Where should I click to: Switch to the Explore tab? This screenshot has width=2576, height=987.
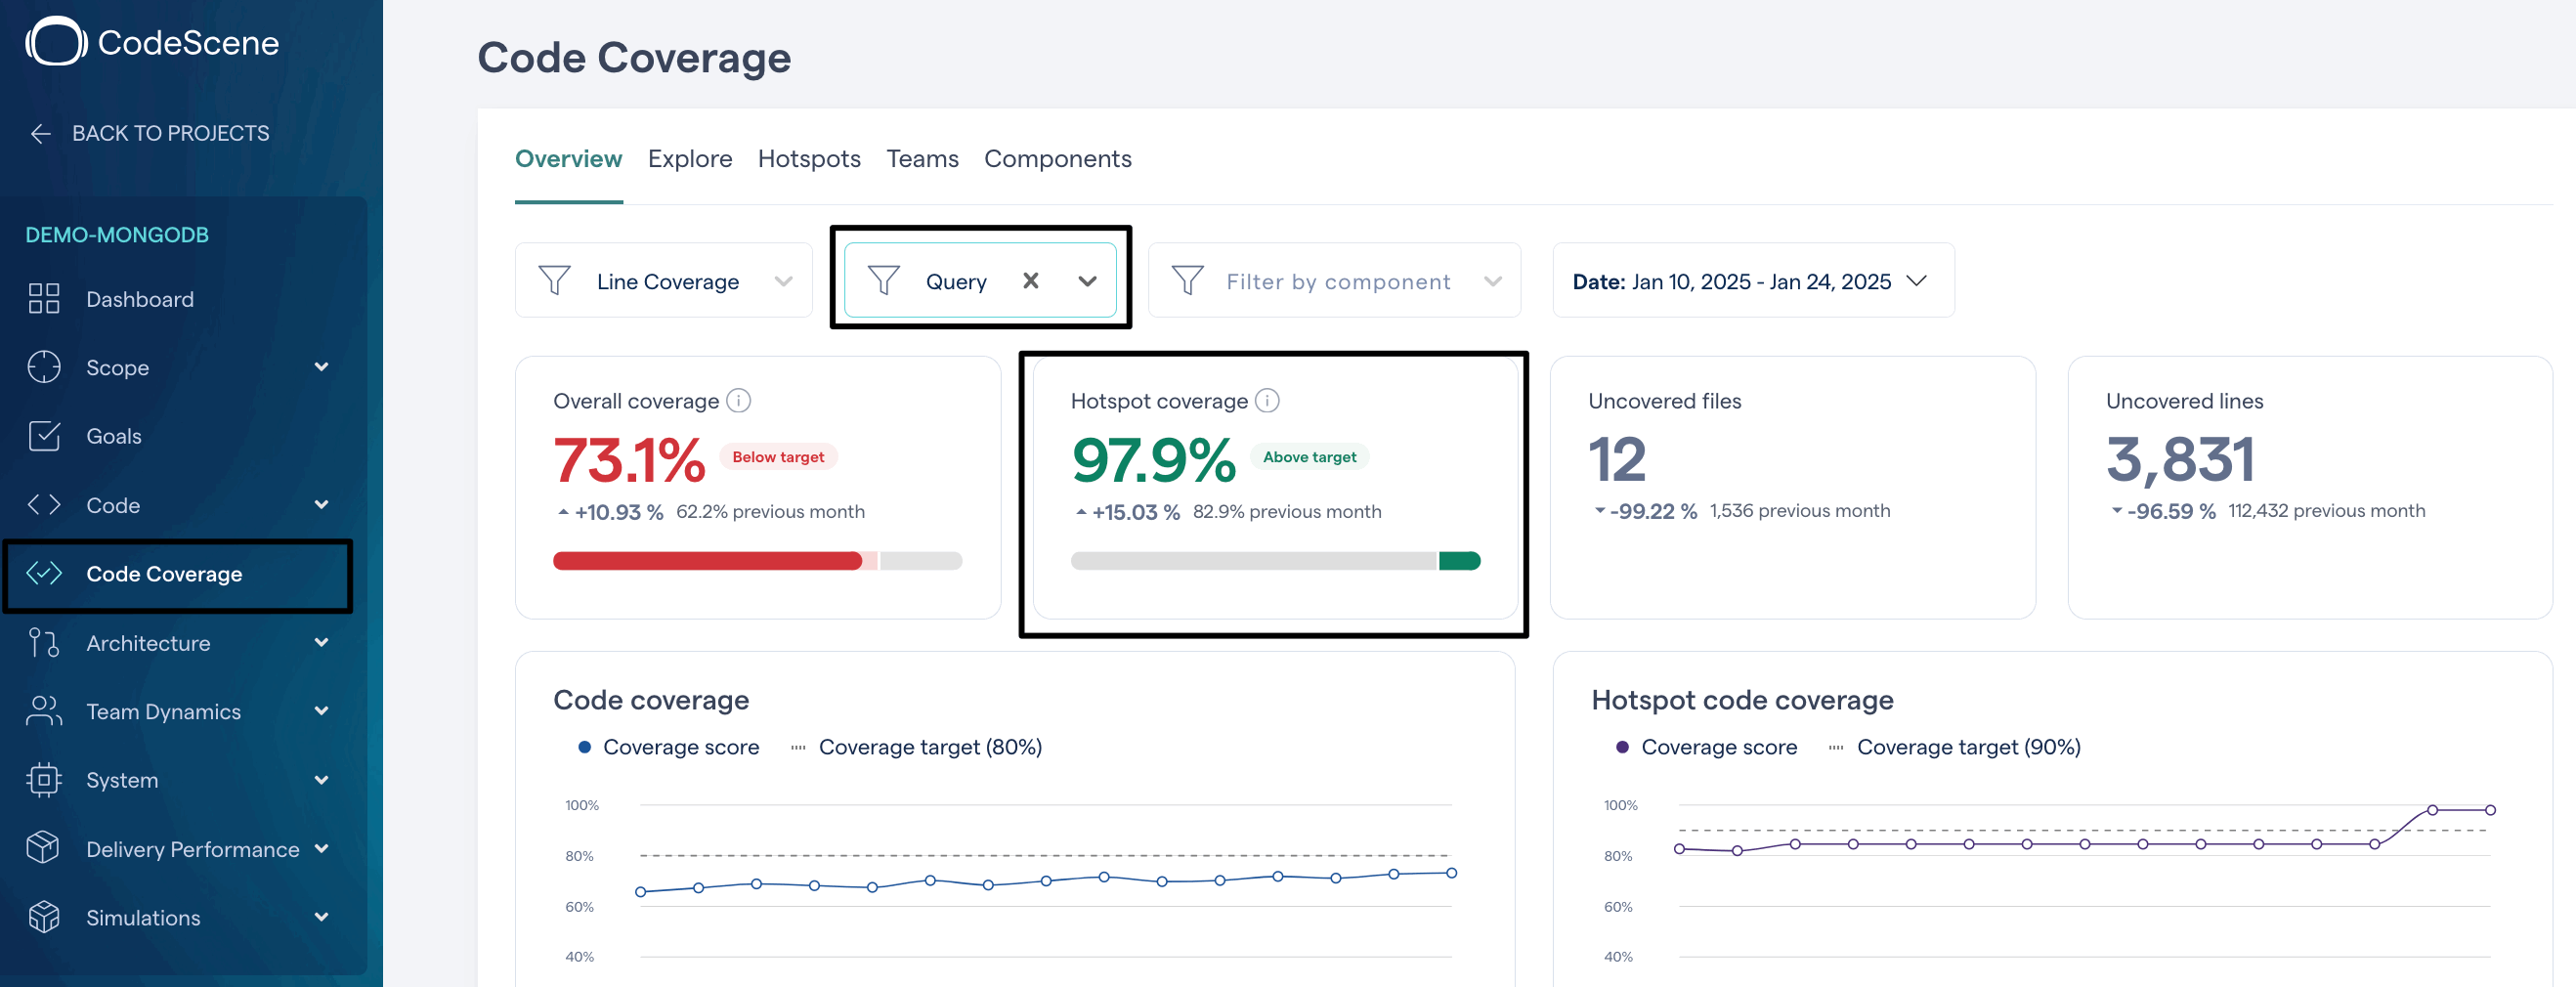[x=690, y=159]
